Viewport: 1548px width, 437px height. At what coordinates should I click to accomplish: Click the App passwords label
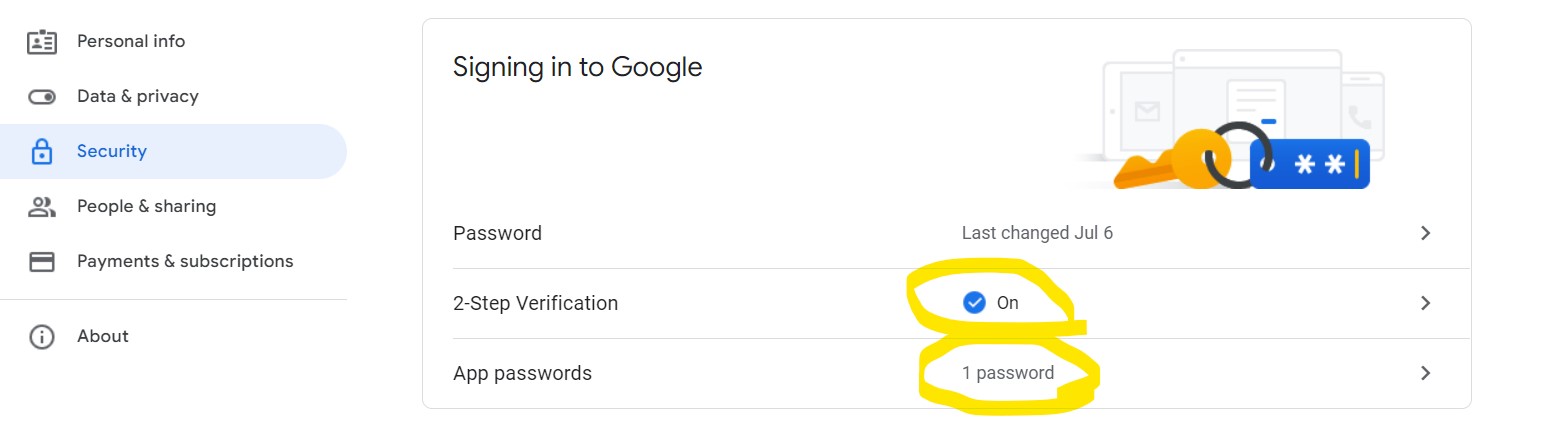[x=522, y=373]
